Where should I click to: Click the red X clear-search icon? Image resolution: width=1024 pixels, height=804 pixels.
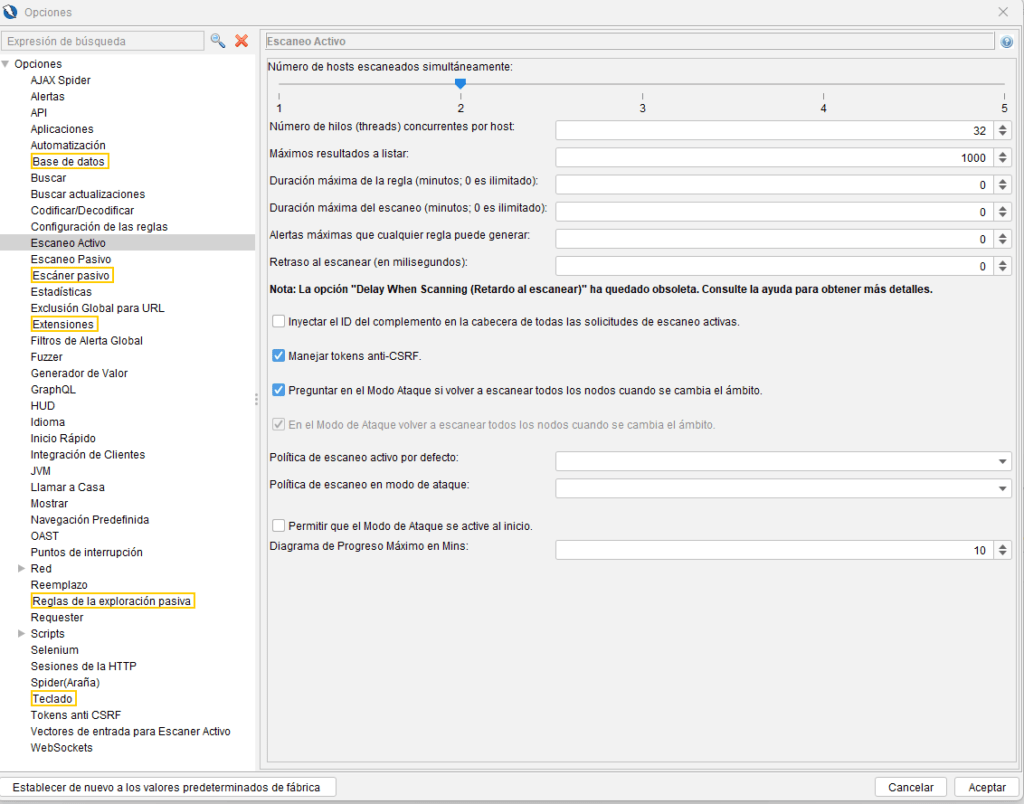point(241,41)
